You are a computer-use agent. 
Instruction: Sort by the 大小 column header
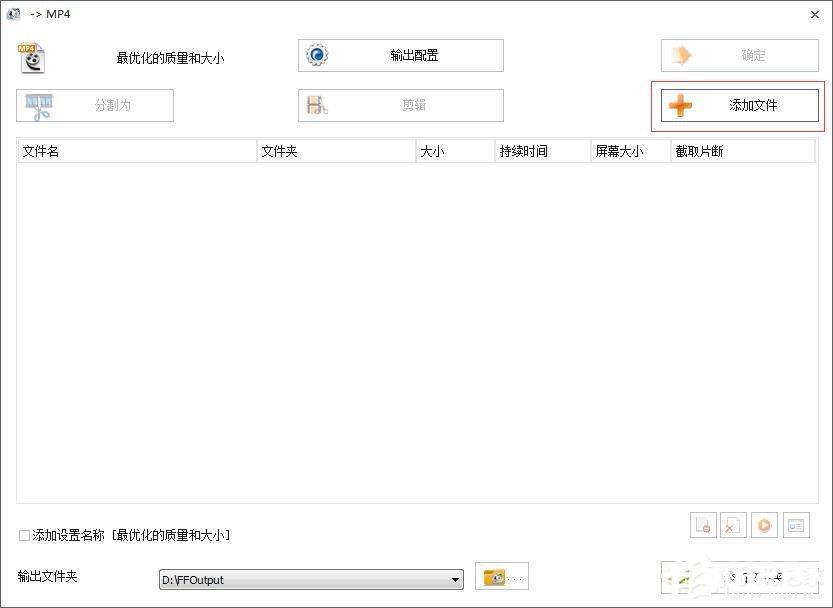pyautogui.click(x=455, y=151)
